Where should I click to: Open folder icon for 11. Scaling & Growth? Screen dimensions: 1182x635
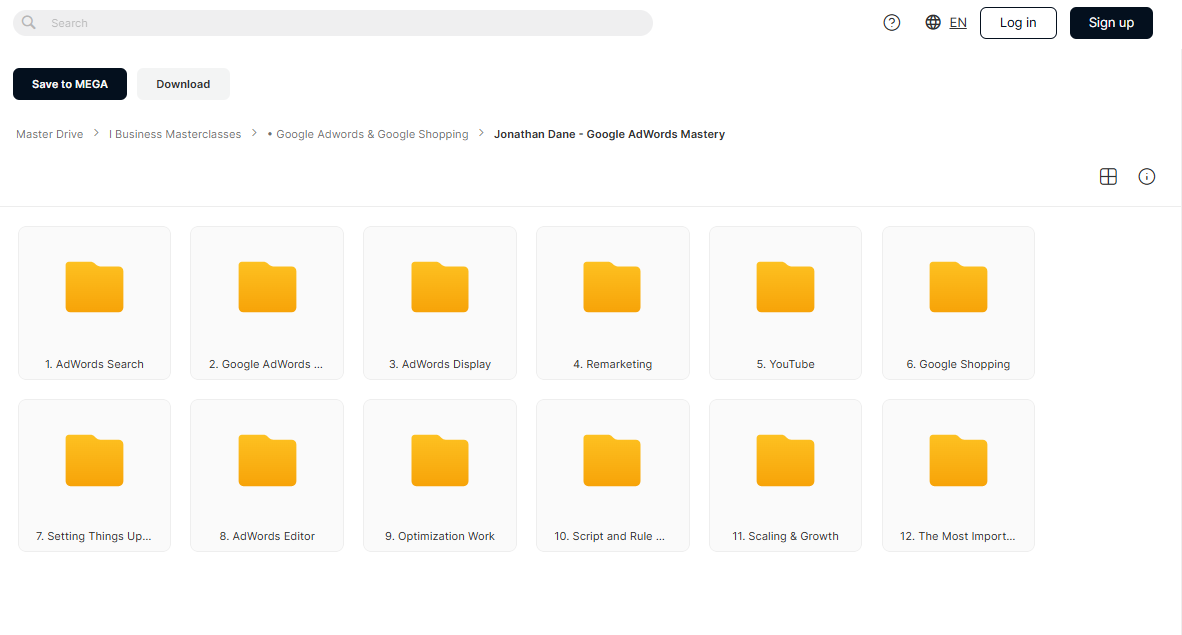(785, 460)
